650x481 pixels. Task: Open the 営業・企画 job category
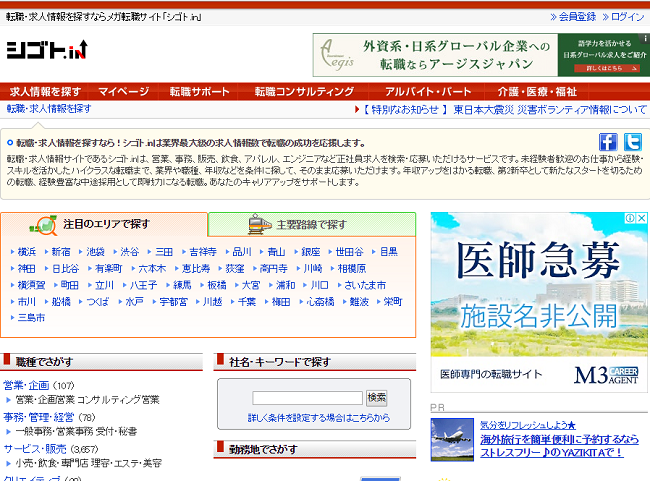coord(26,386)
